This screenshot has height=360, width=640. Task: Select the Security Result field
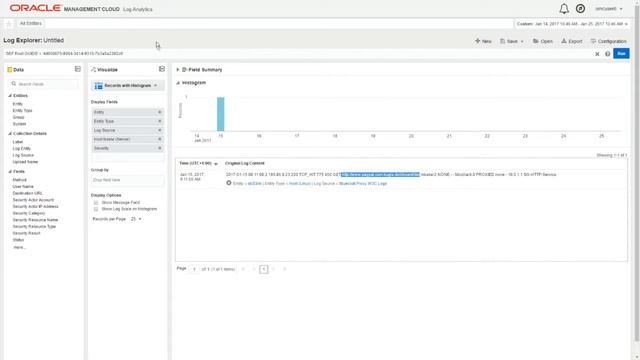27,233
